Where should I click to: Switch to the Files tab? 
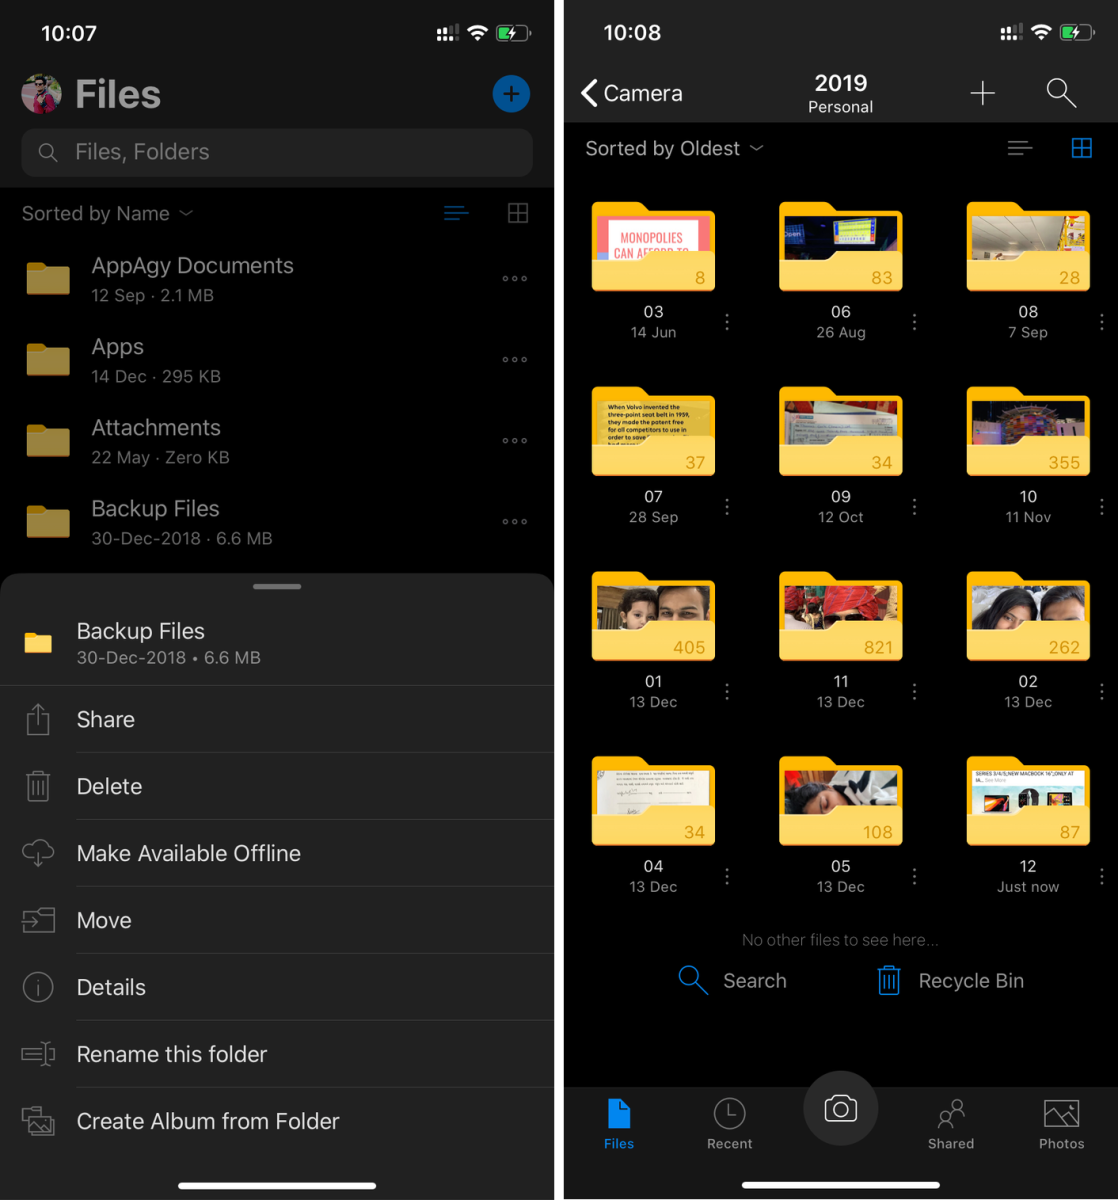coord(619,1124)
